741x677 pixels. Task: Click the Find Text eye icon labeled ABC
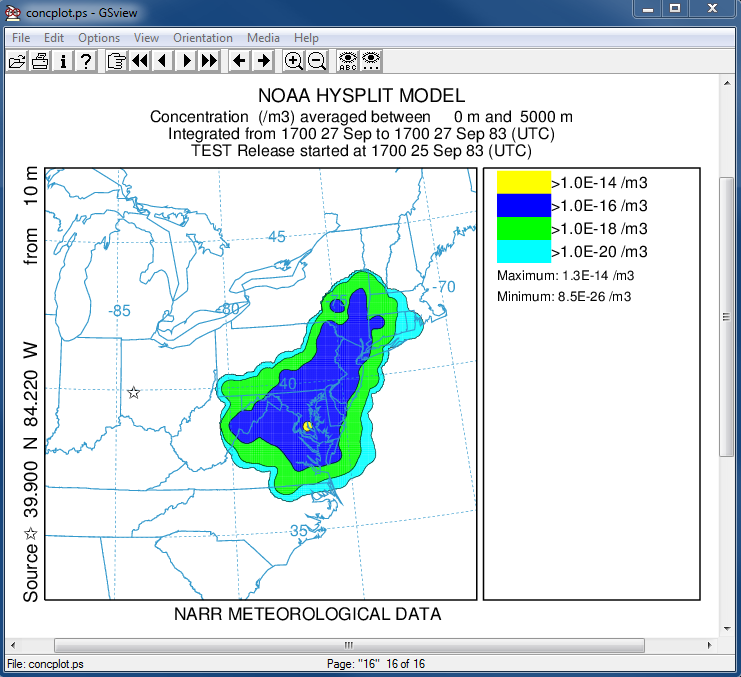tap(347, 61)
